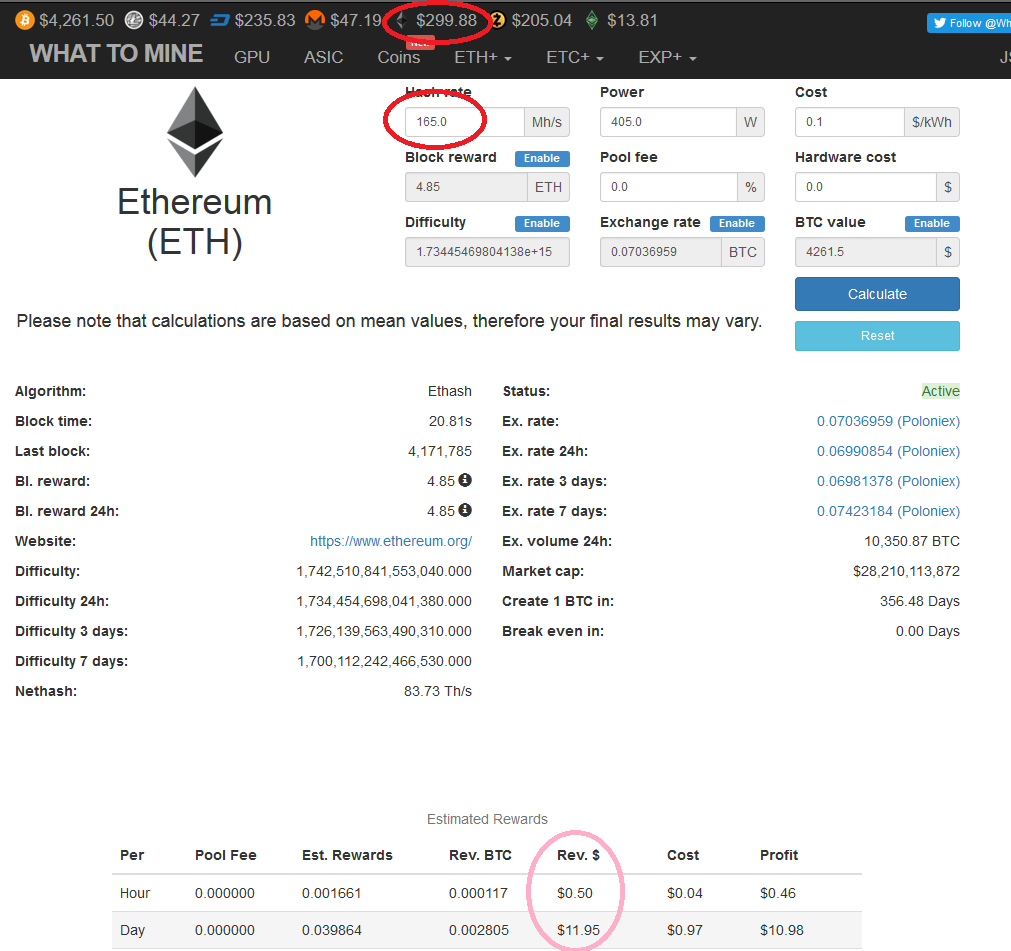Click the Reset button
The width and height of the screenshot is (1011, 951).
[877, 336]
